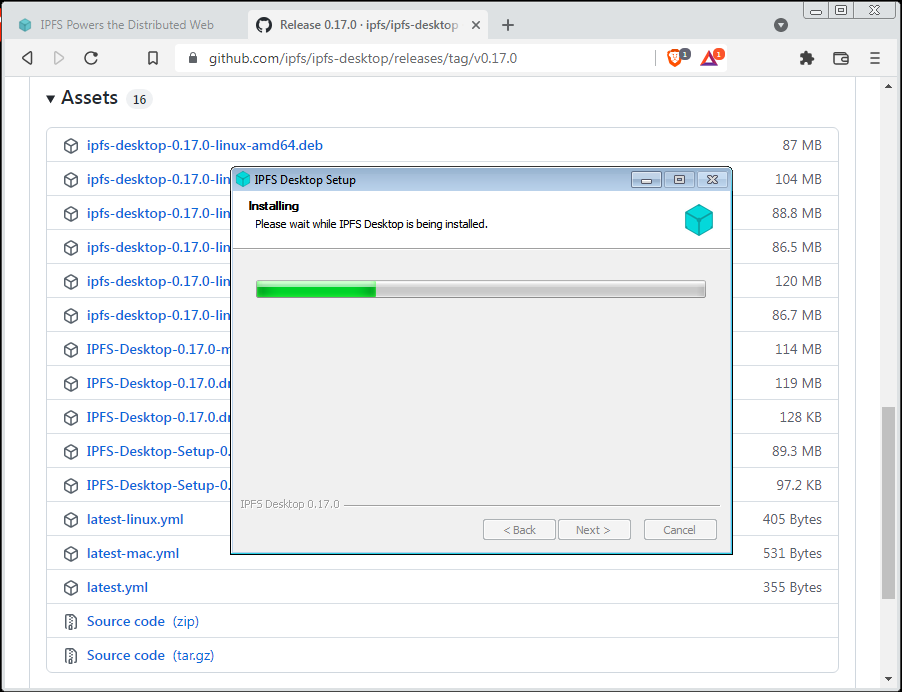Click Next in the installer dialog

pos(594,530)
